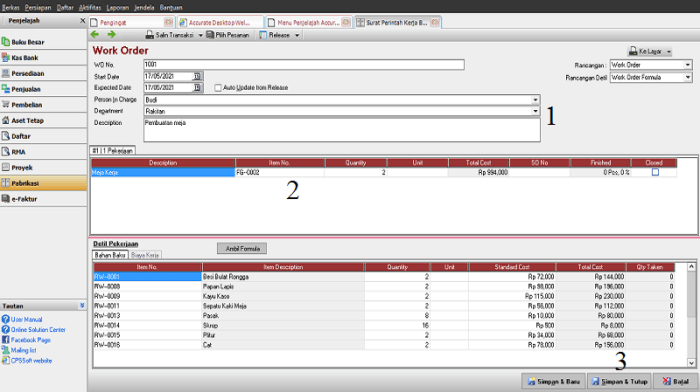Open User Manual link
700x392 pixels.
click(26, 319)
